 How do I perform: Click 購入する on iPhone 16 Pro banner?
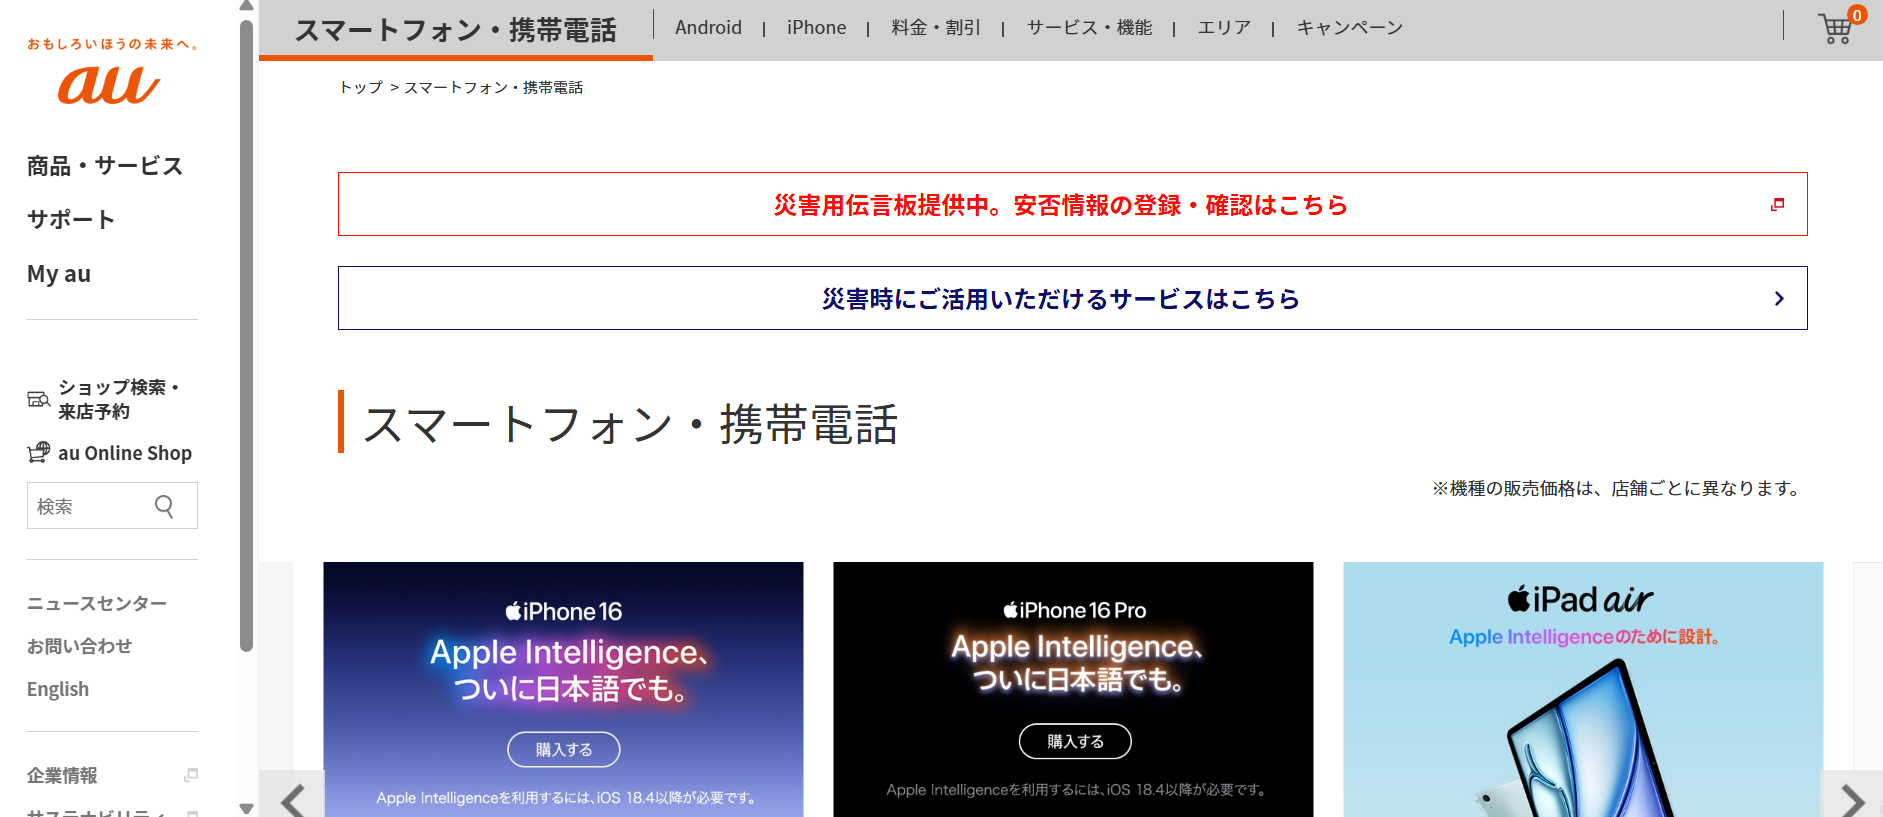click(1075, 741)
